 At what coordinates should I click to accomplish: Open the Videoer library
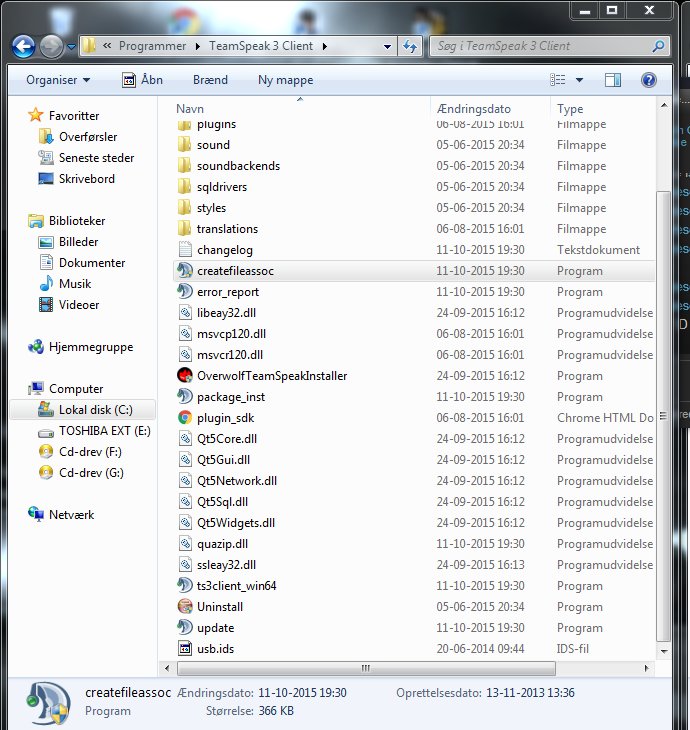tap(79, 304)
